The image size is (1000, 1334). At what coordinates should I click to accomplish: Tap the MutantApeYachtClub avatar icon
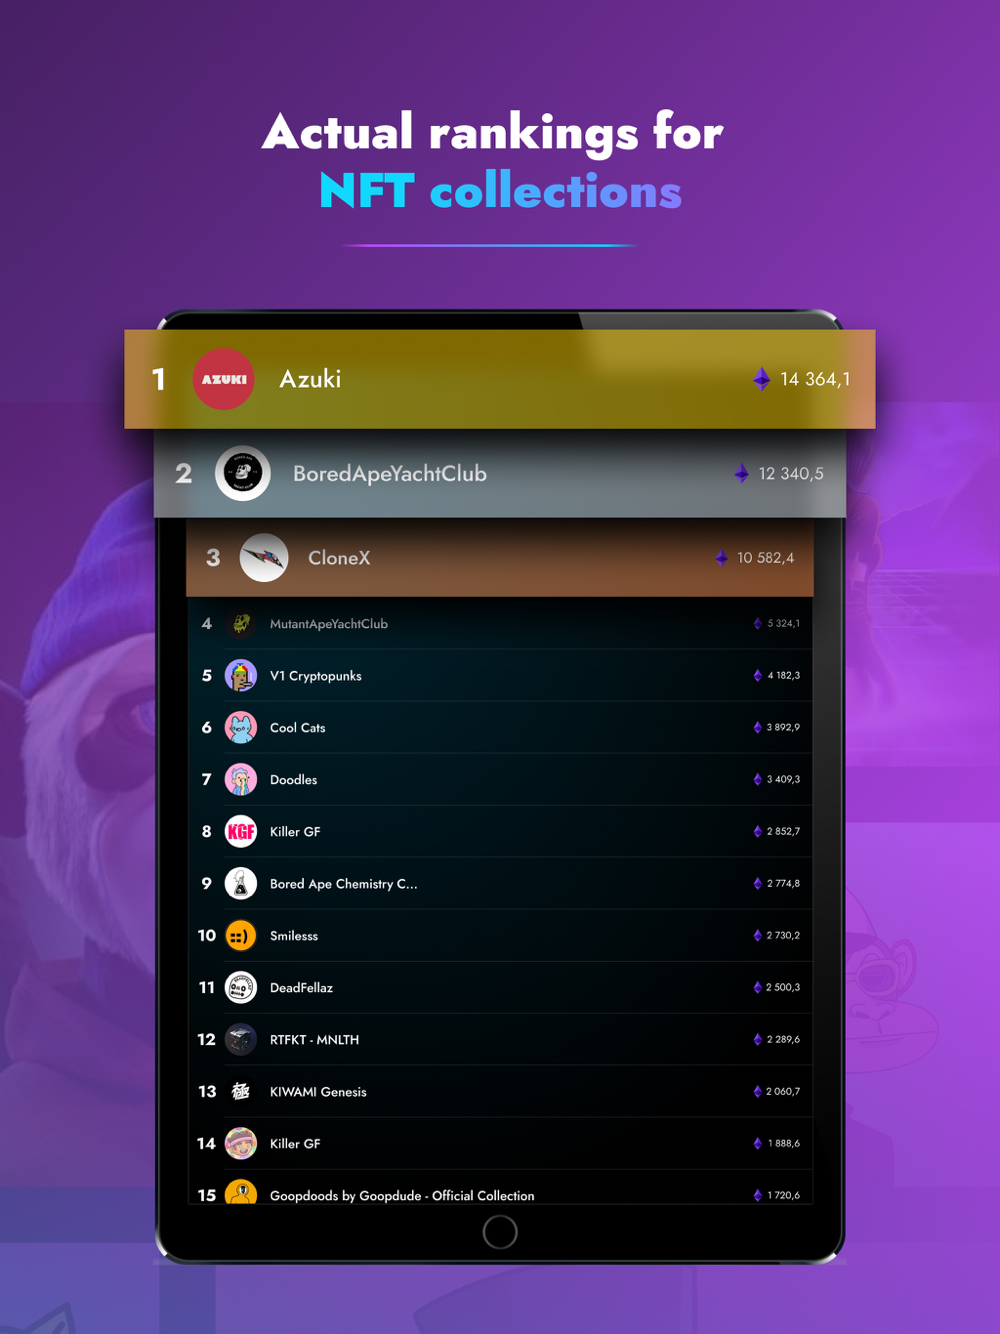coord(241,624)
